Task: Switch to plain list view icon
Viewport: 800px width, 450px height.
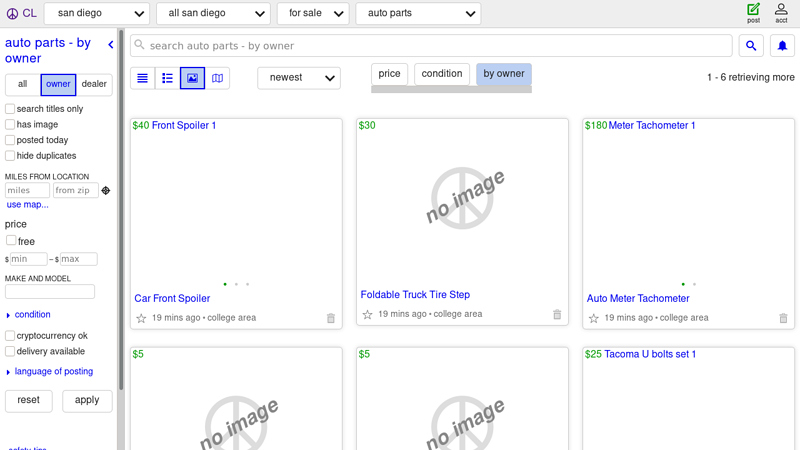Action: click(x=142, y=78)
